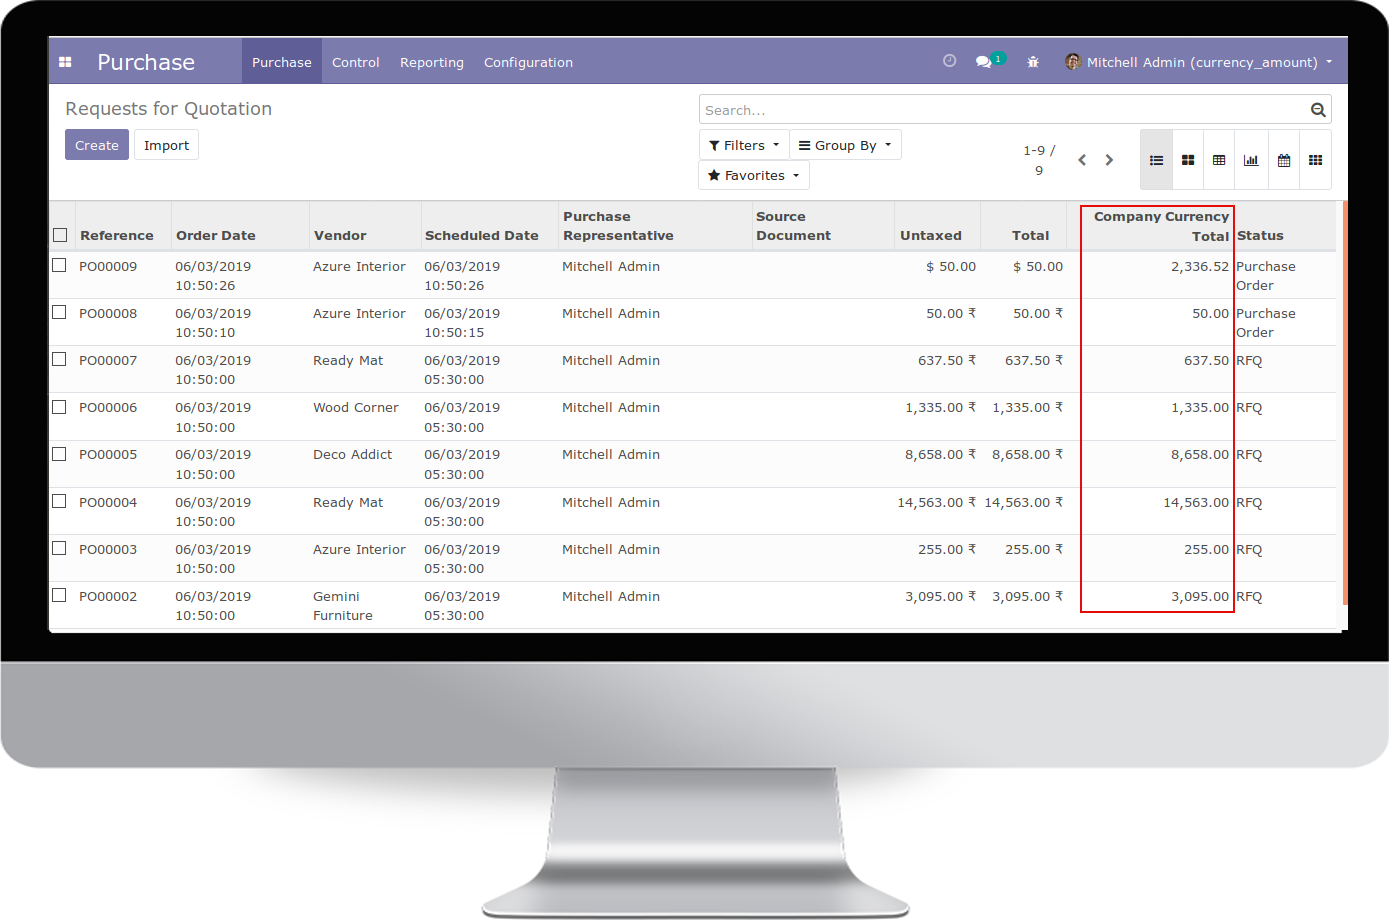
Task: Switch to activity grid view
Action: (1316, 160)
